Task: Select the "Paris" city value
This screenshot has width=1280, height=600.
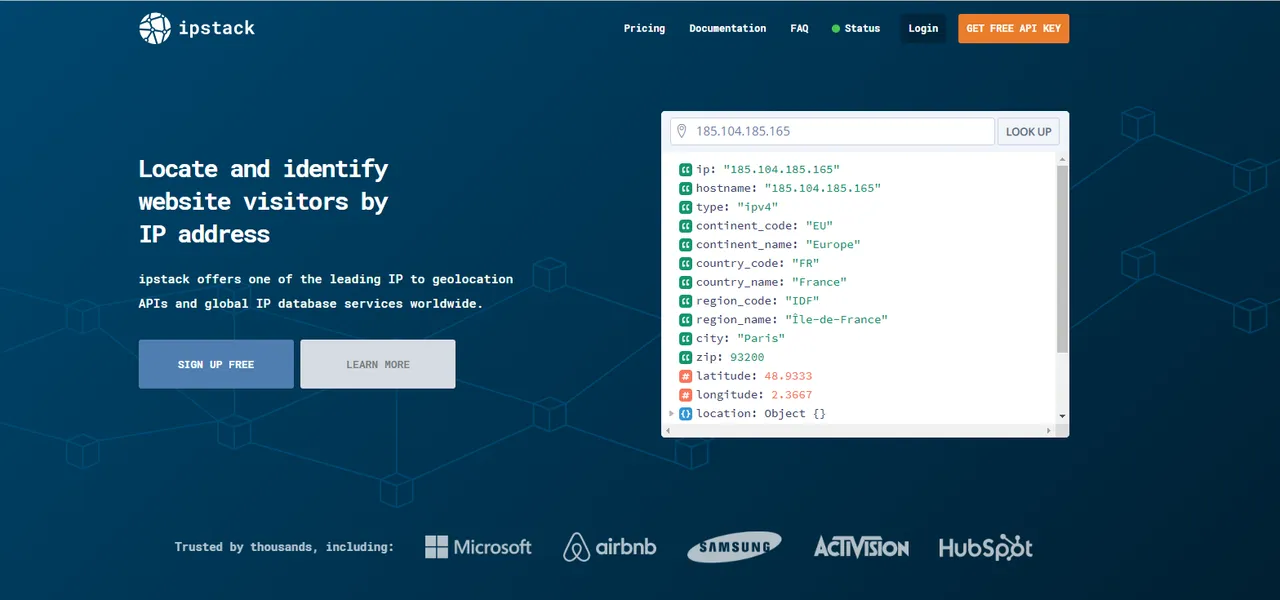Action: tap(760, 339)
